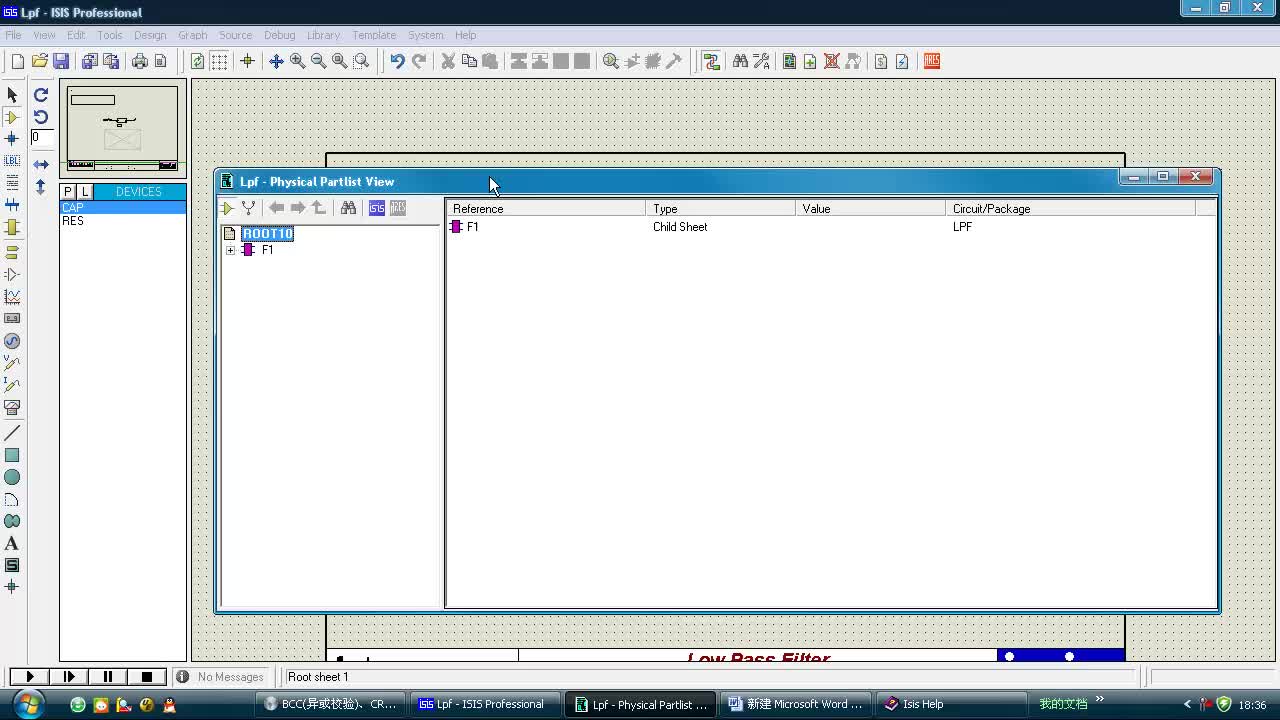Screen dimensions: 1280x720
Task: Stop the simulation
Action: pyautogui.click(x=147, y=677)
